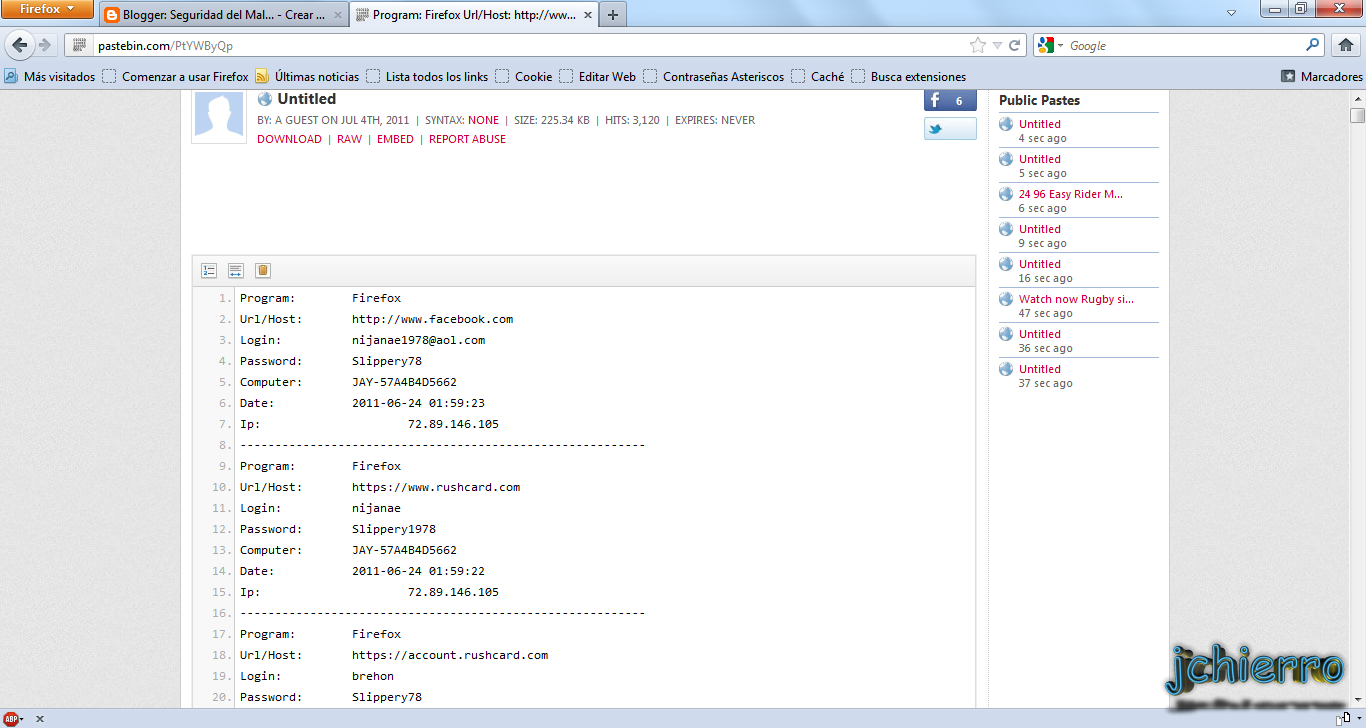Viewport: 1366px width, 728px height.
Task: Reload the page using the refresh icon
Action: pos(1015,46)
